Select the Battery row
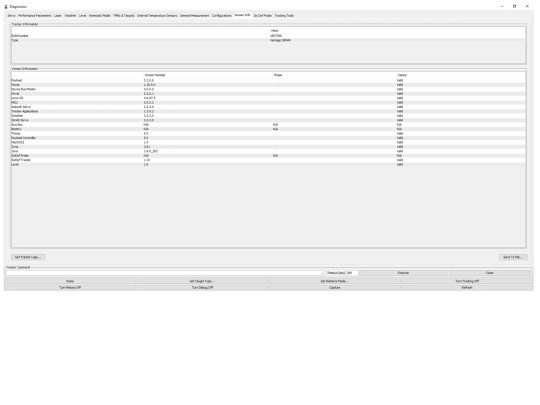Viewport: 540px width, 405px height. (x=268, y=129)
